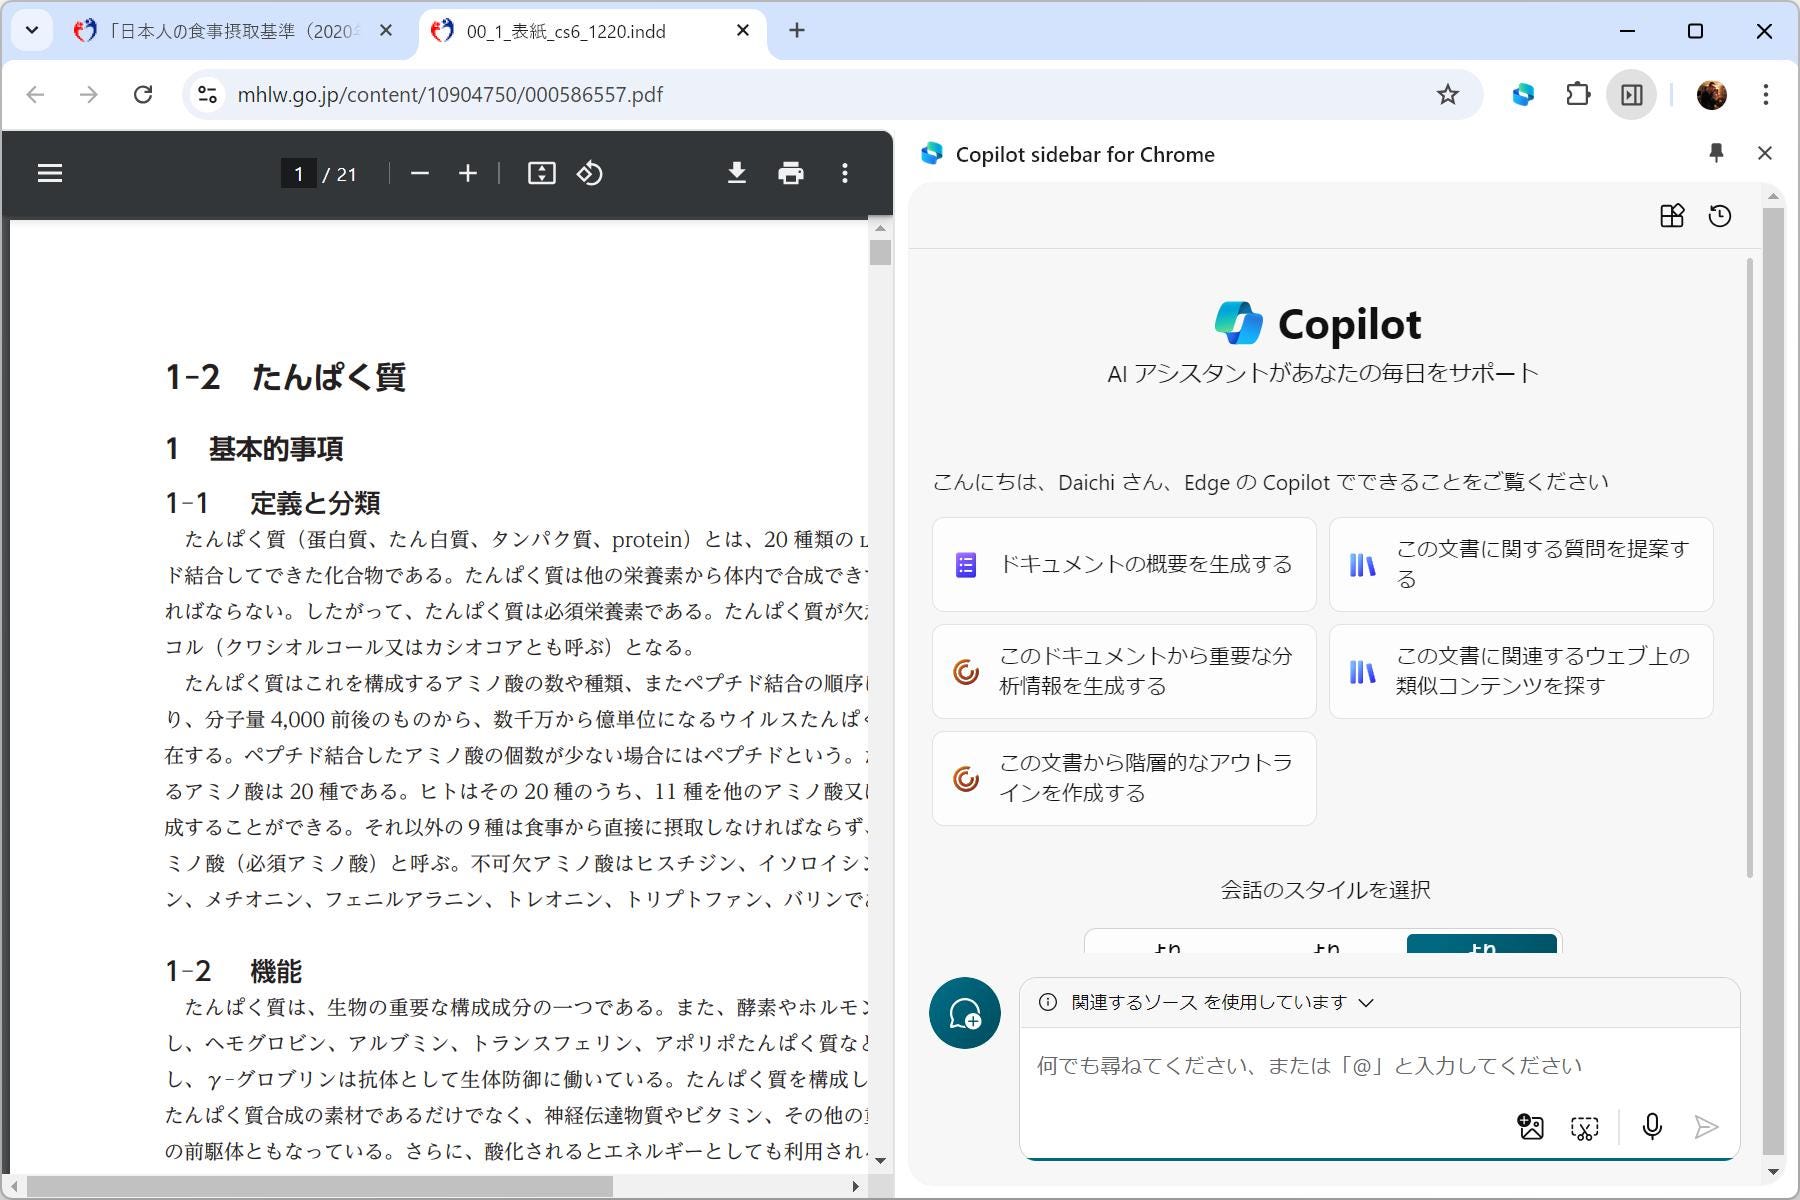Image resolution: width=1800 pixels, height=1200 pixels.
Task: Click the Copilot sidebar for Chrome title
Action: (1085, 154)
